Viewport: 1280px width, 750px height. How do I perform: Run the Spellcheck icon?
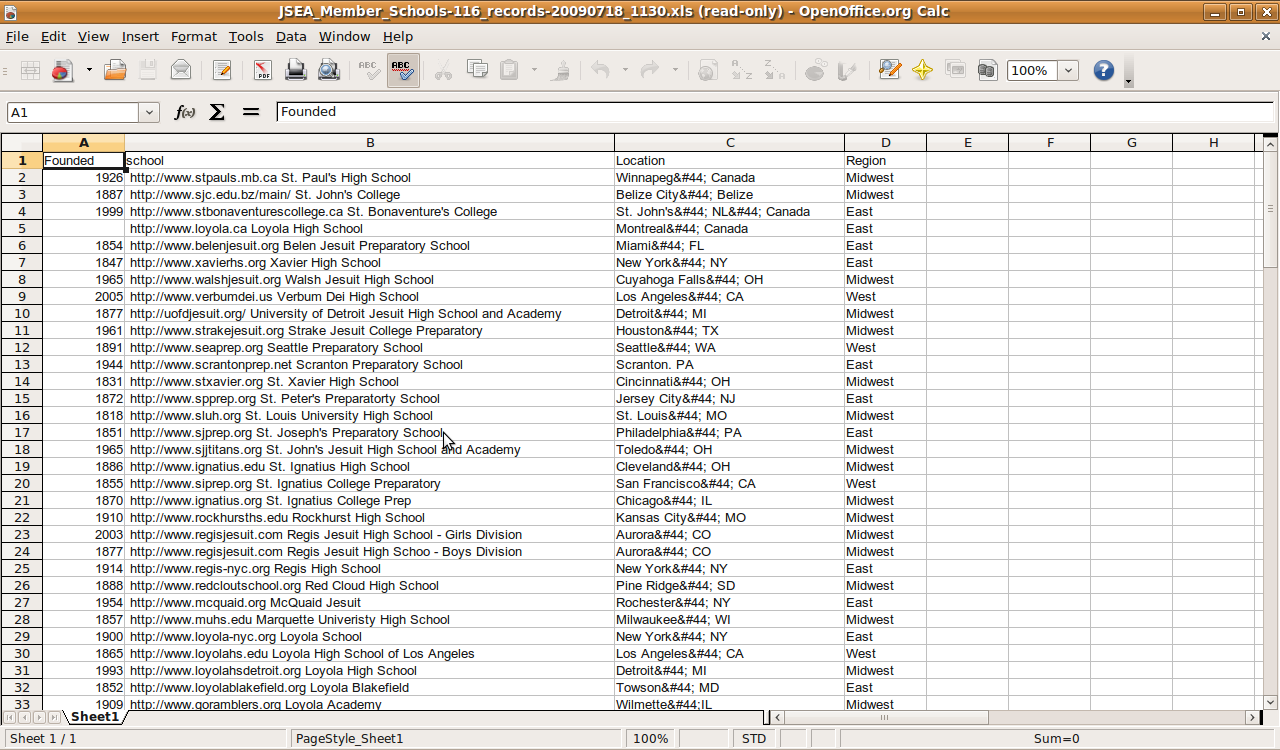[370, 70]
